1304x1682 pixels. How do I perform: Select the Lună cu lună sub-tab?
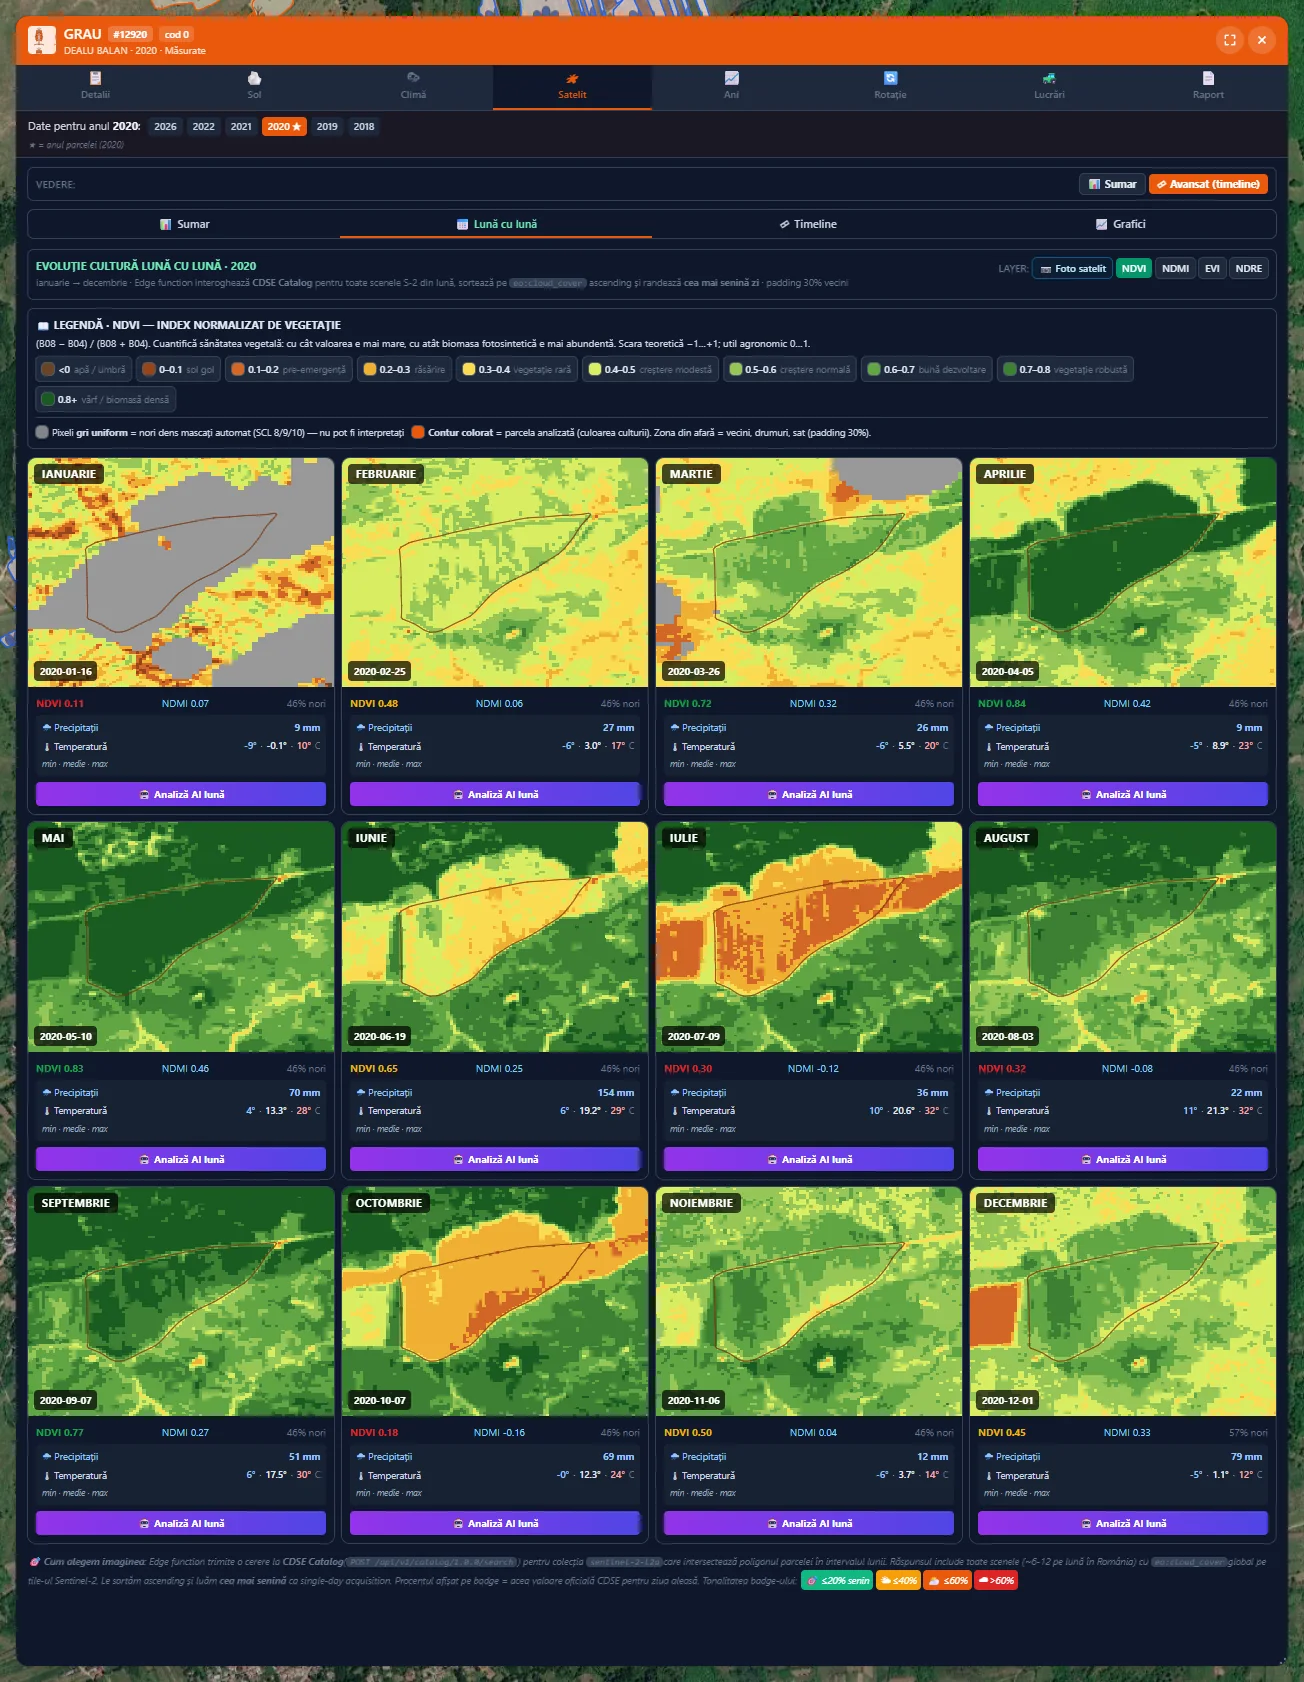[x=496, y=224]
